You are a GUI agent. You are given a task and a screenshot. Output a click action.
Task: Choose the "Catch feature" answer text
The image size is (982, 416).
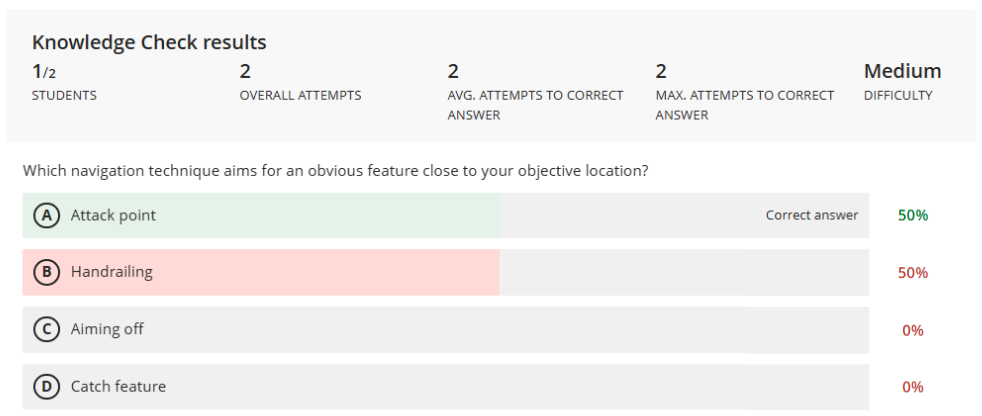[118, 386]
